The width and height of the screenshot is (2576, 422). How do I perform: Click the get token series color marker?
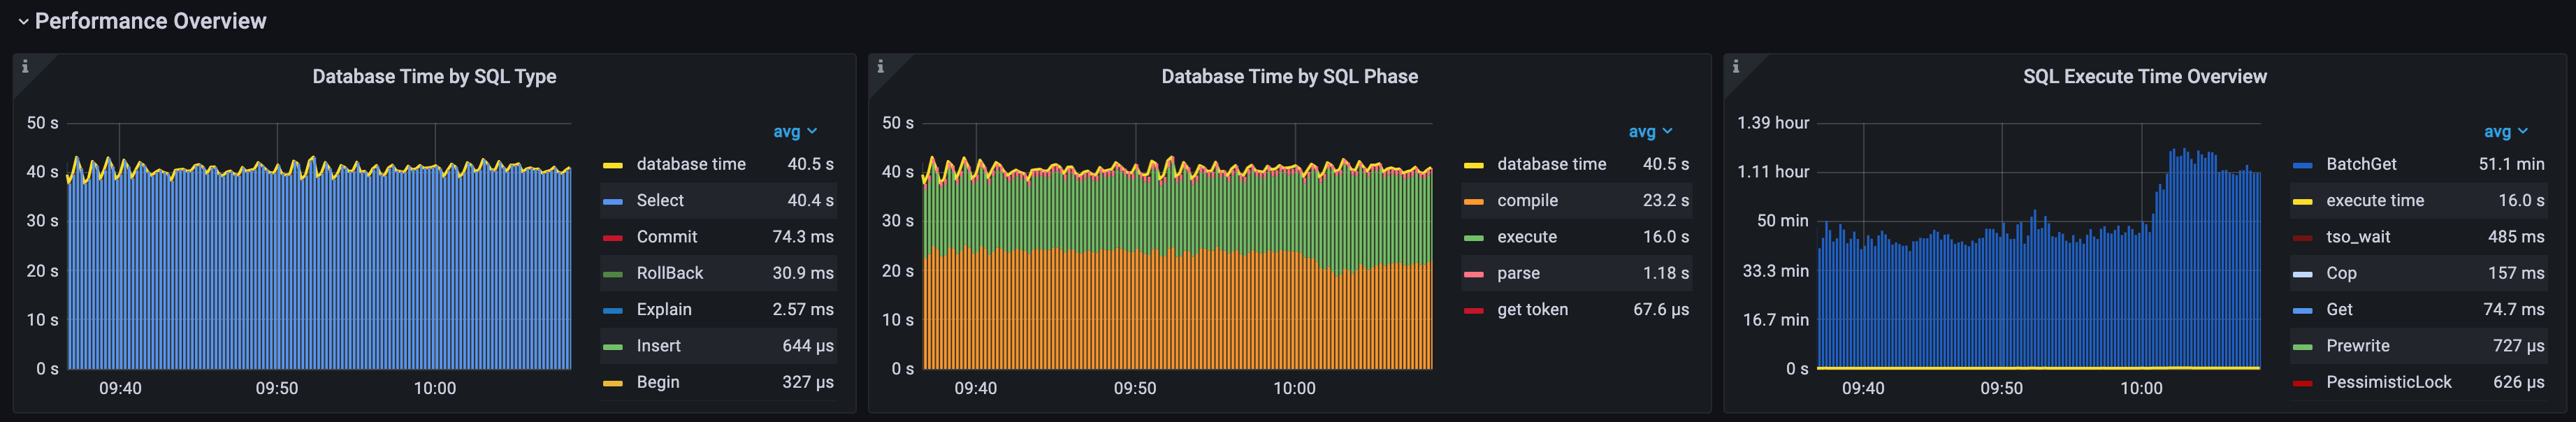(x=1473, y=311)
